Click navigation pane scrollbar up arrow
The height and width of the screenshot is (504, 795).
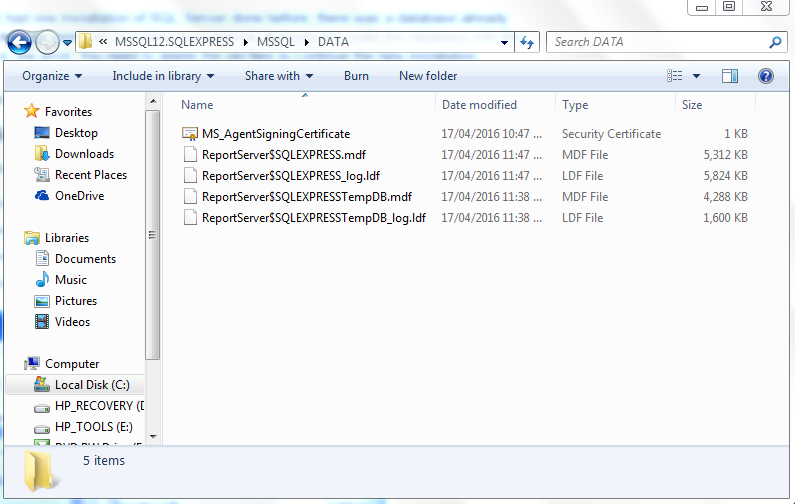click(153, 101)
